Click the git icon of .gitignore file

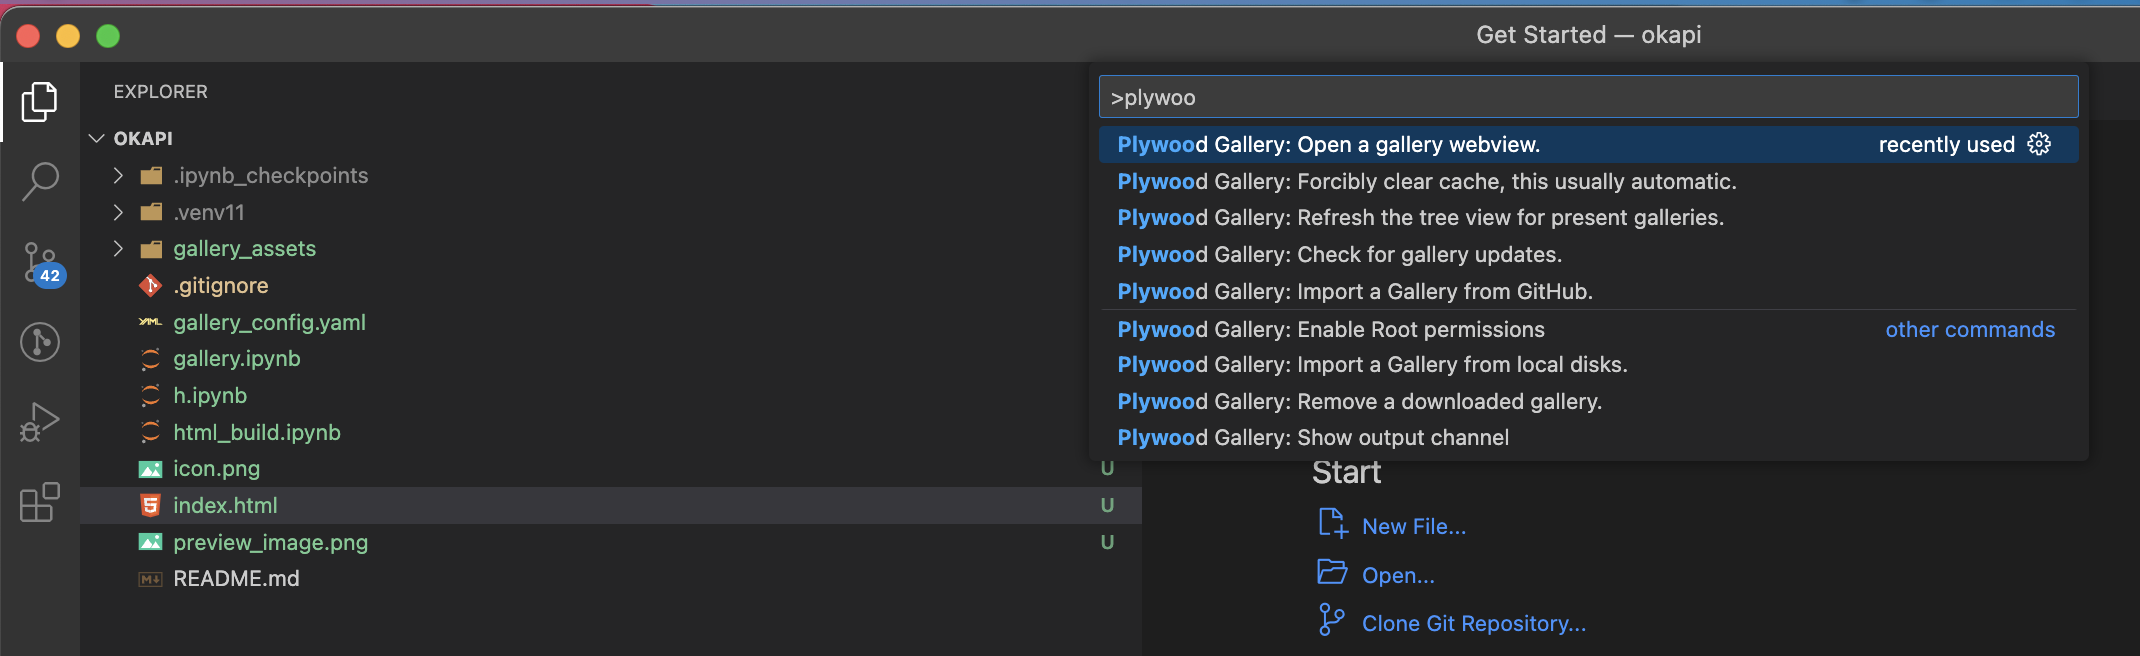point(150,286)
